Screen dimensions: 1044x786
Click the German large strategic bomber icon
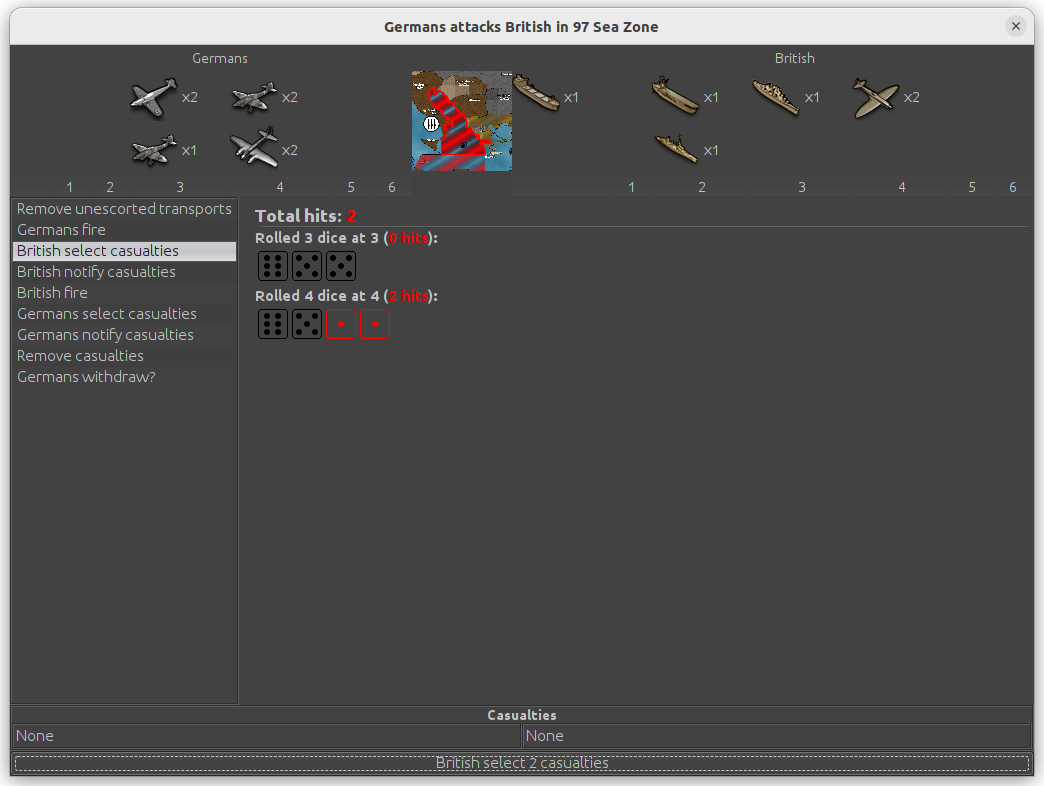click(x=254, y=148)
